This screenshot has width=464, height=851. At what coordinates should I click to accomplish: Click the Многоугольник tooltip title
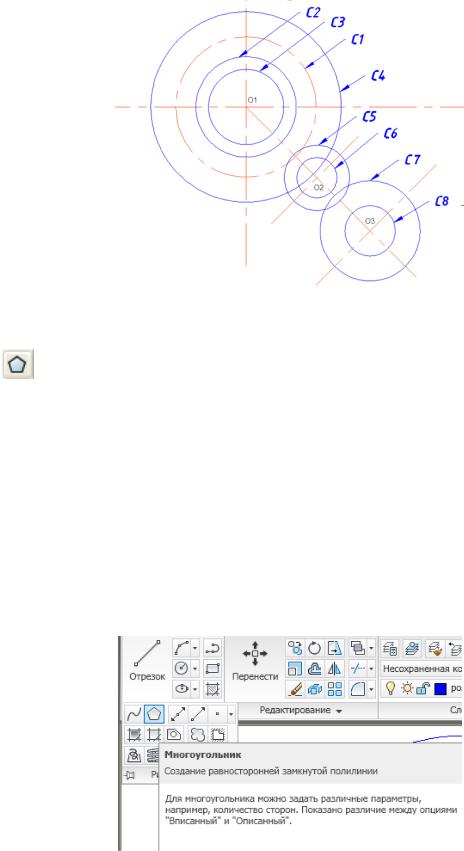[202, 754]
